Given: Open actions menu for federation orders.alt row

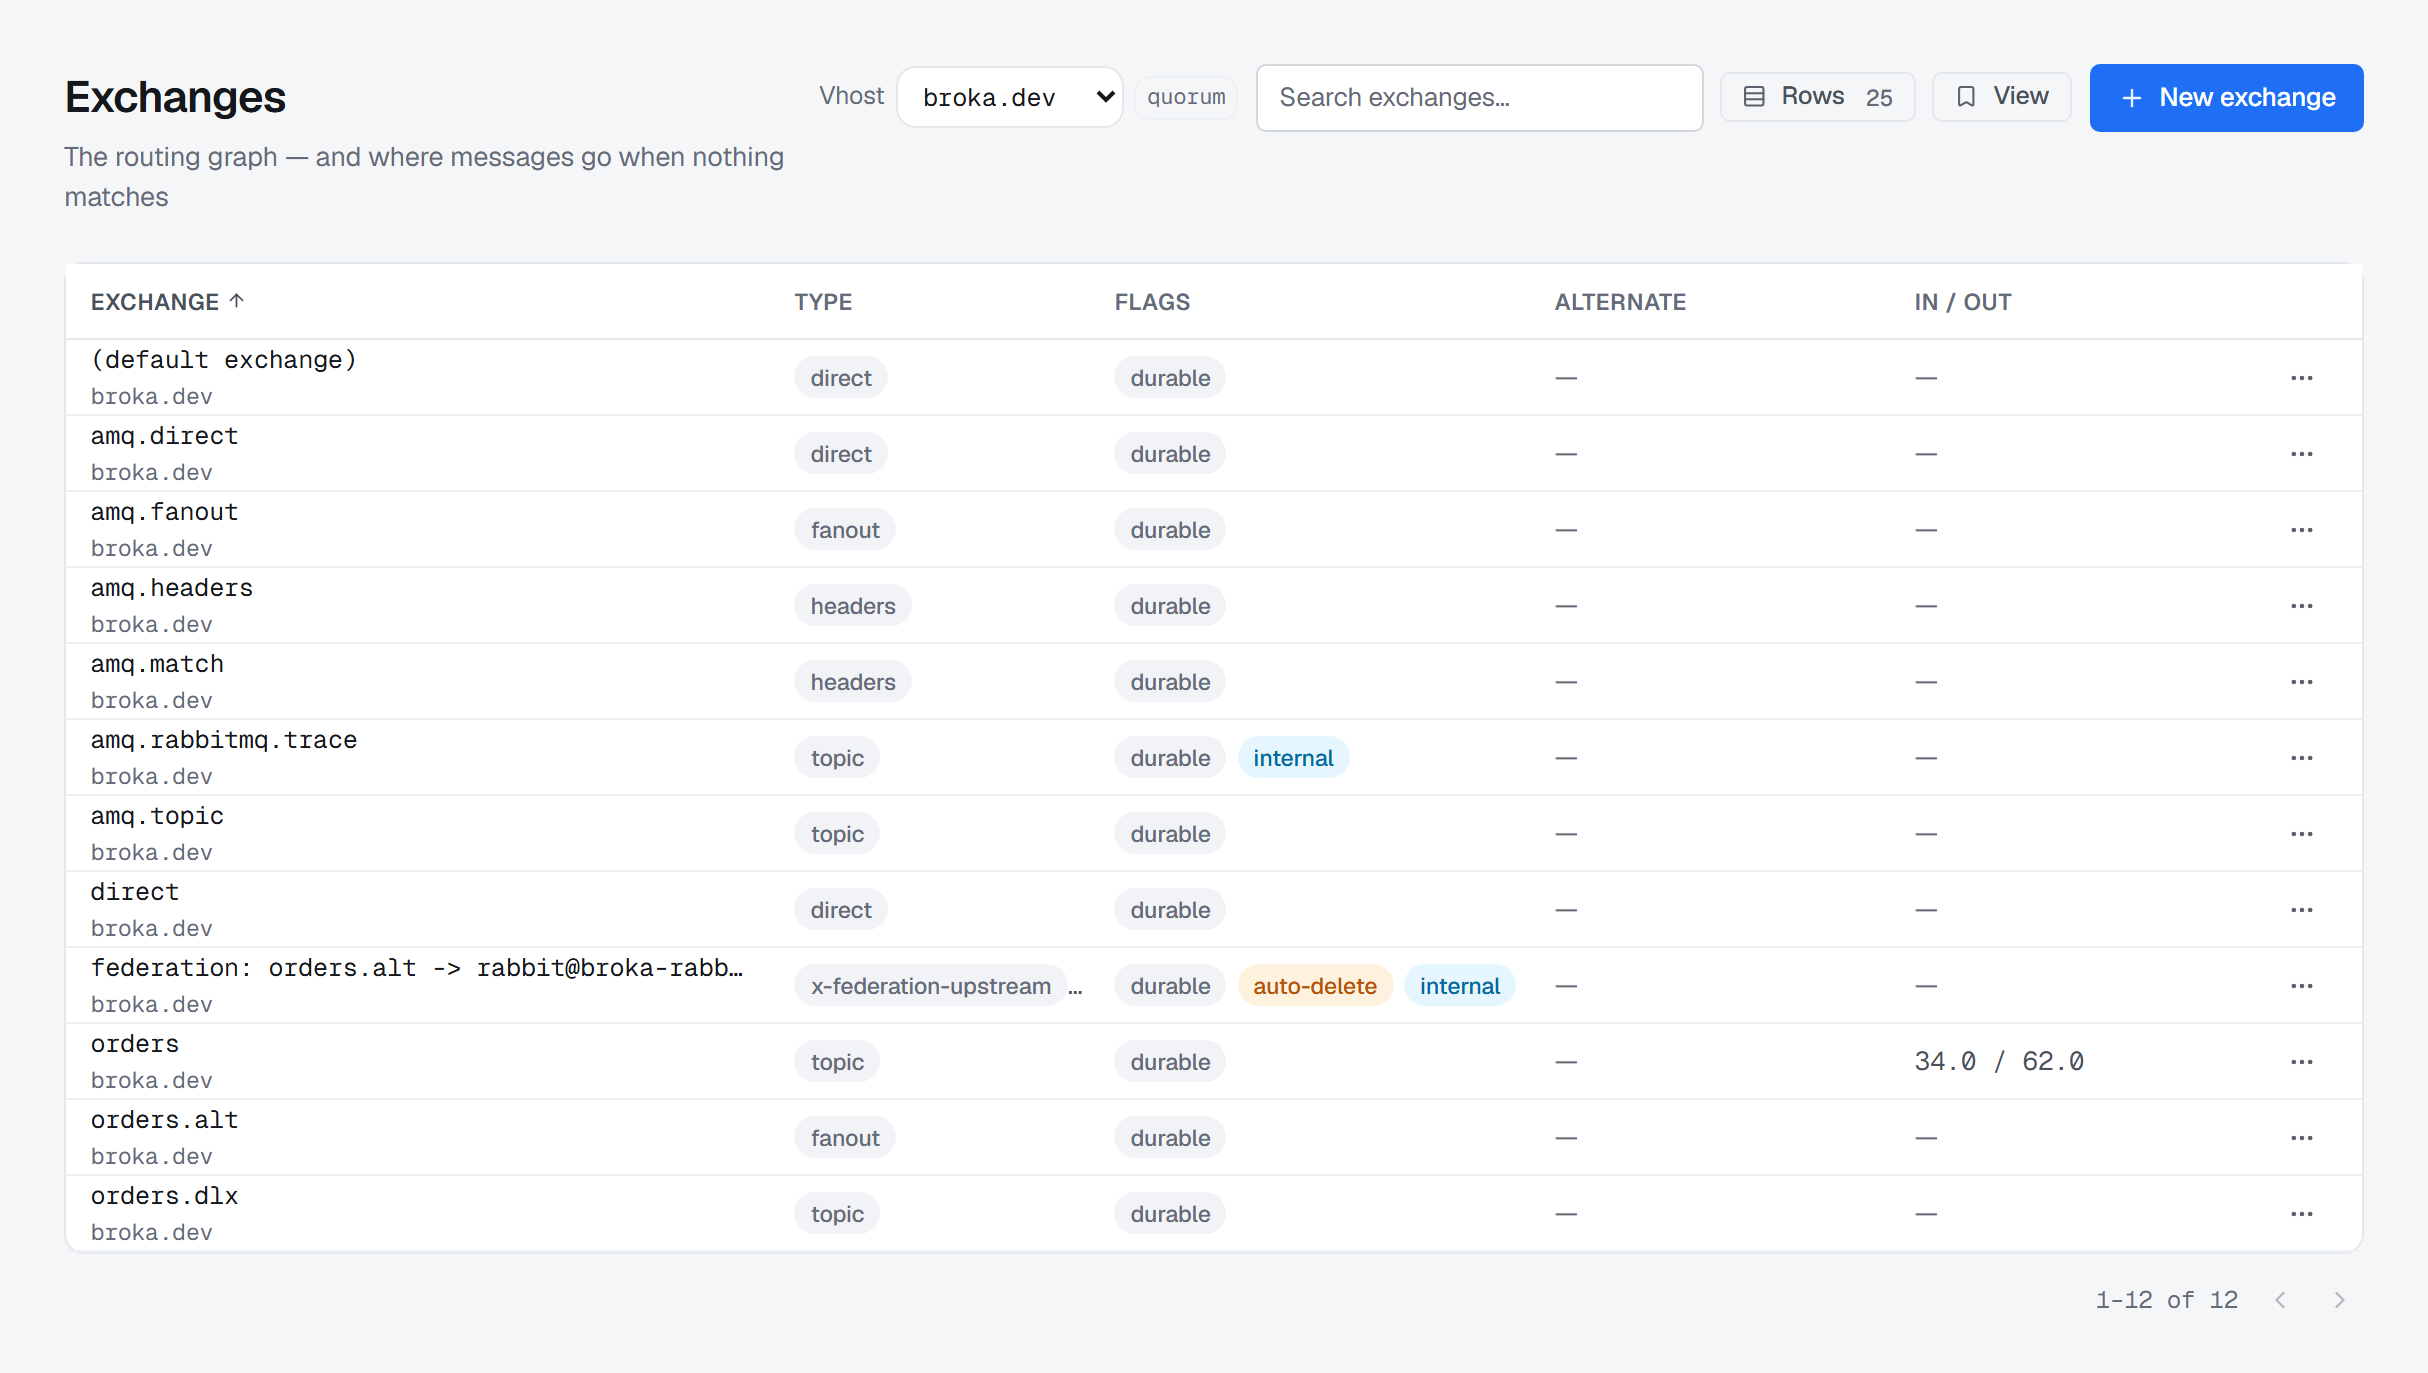Looking at the screenshot, I should tap(2301, 986).
